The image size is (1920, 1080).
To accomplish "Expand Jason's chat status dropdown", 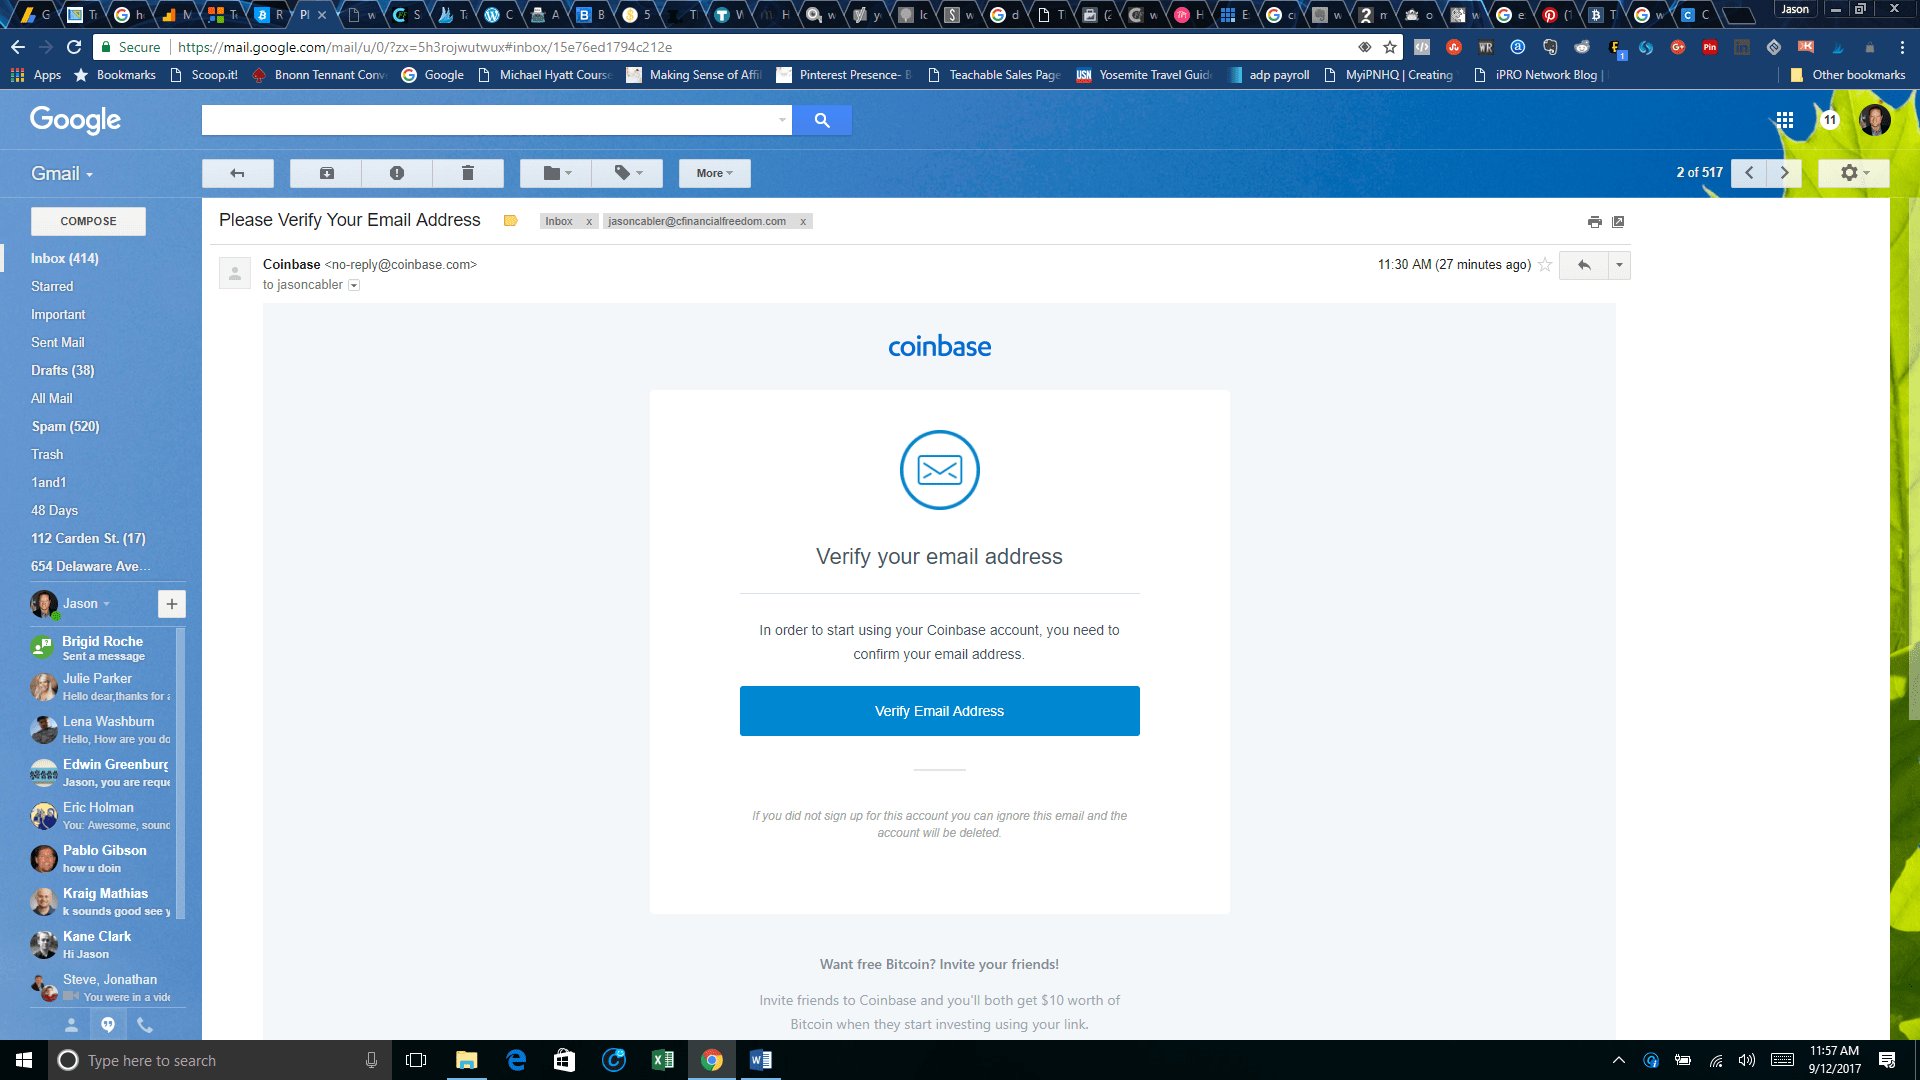I will point(106,604).
